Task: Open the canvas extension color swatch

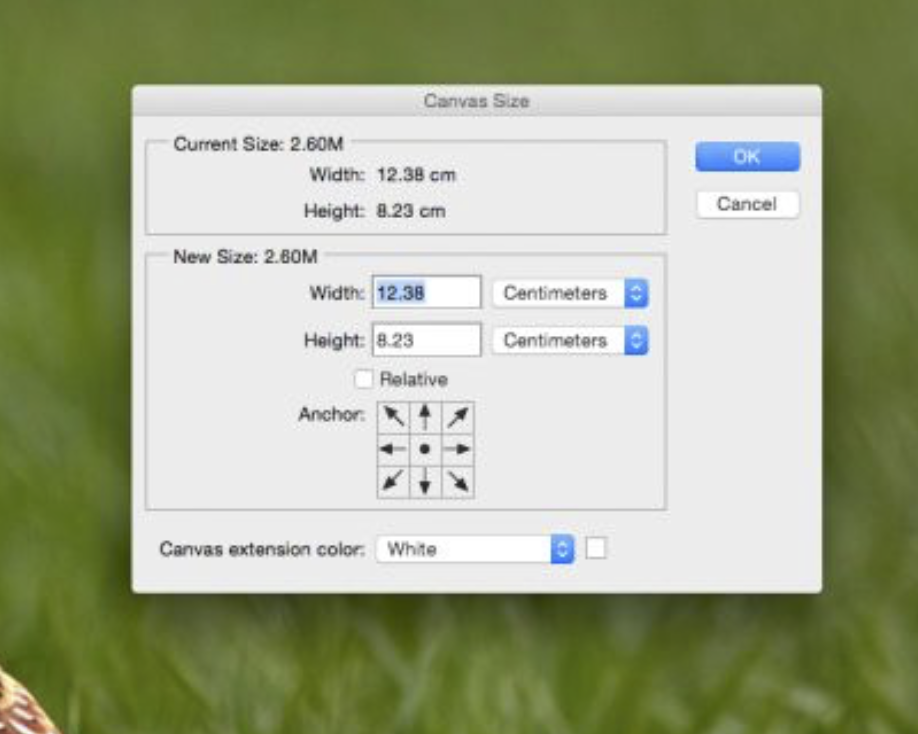Action: (x=596, y=548)
